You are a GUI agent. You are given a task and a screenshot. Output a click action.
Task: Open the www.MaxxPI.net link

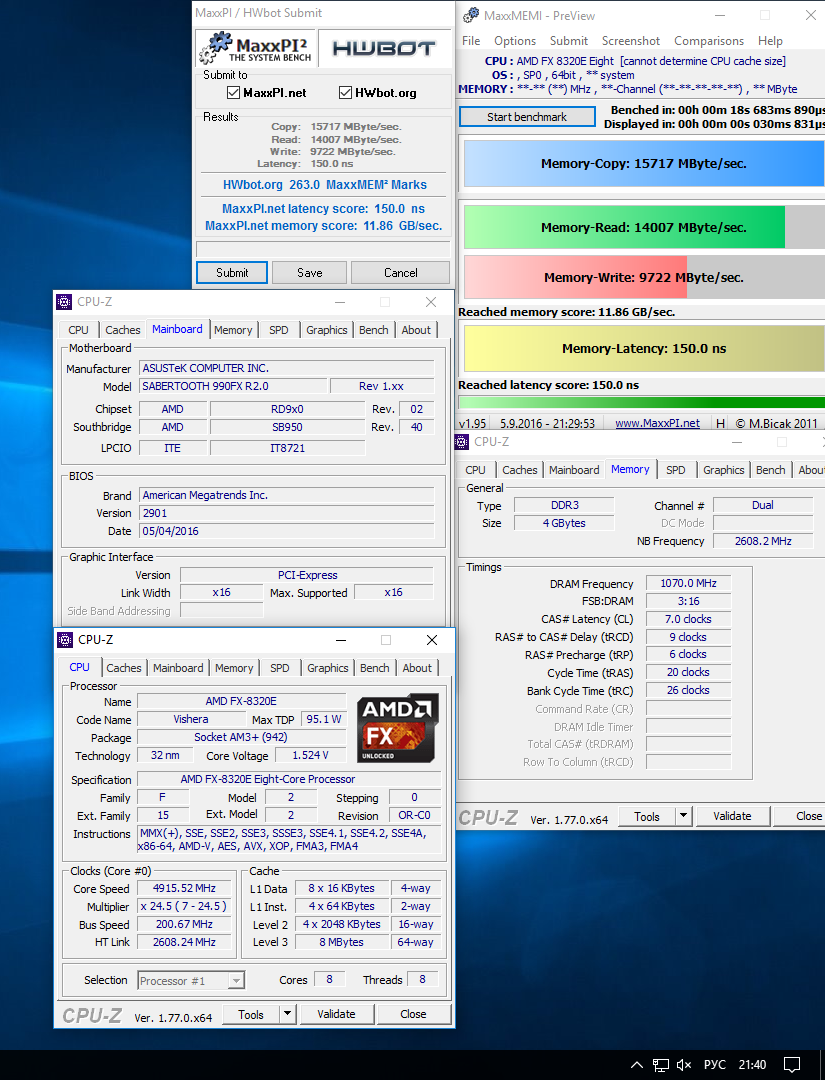click(657, 423)
